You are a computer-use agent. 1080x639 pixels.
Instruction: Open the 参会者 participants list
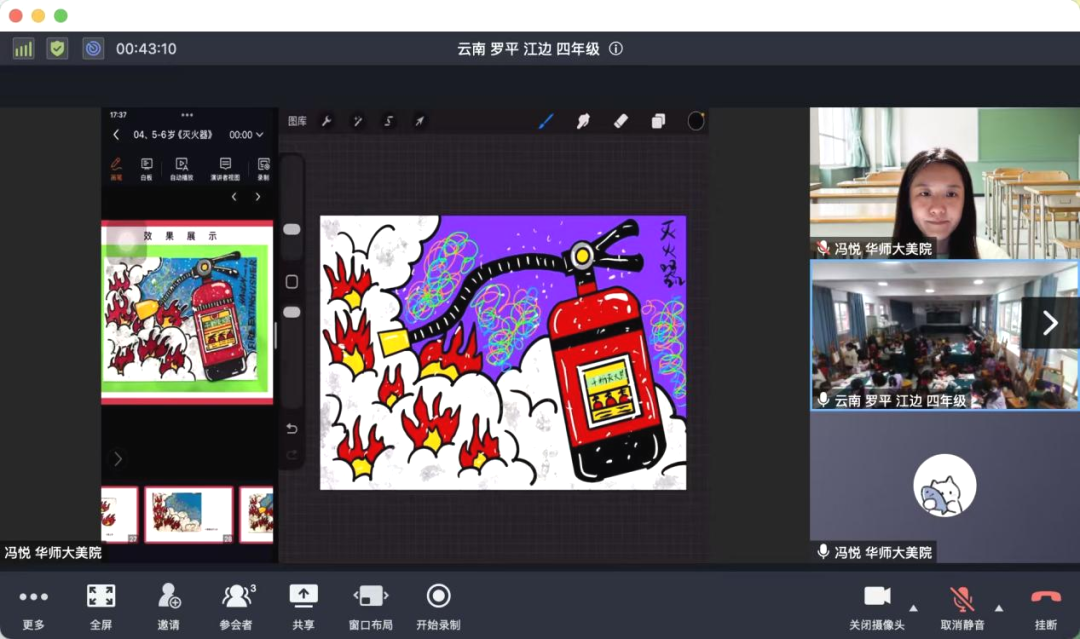(x=237, y=597)
